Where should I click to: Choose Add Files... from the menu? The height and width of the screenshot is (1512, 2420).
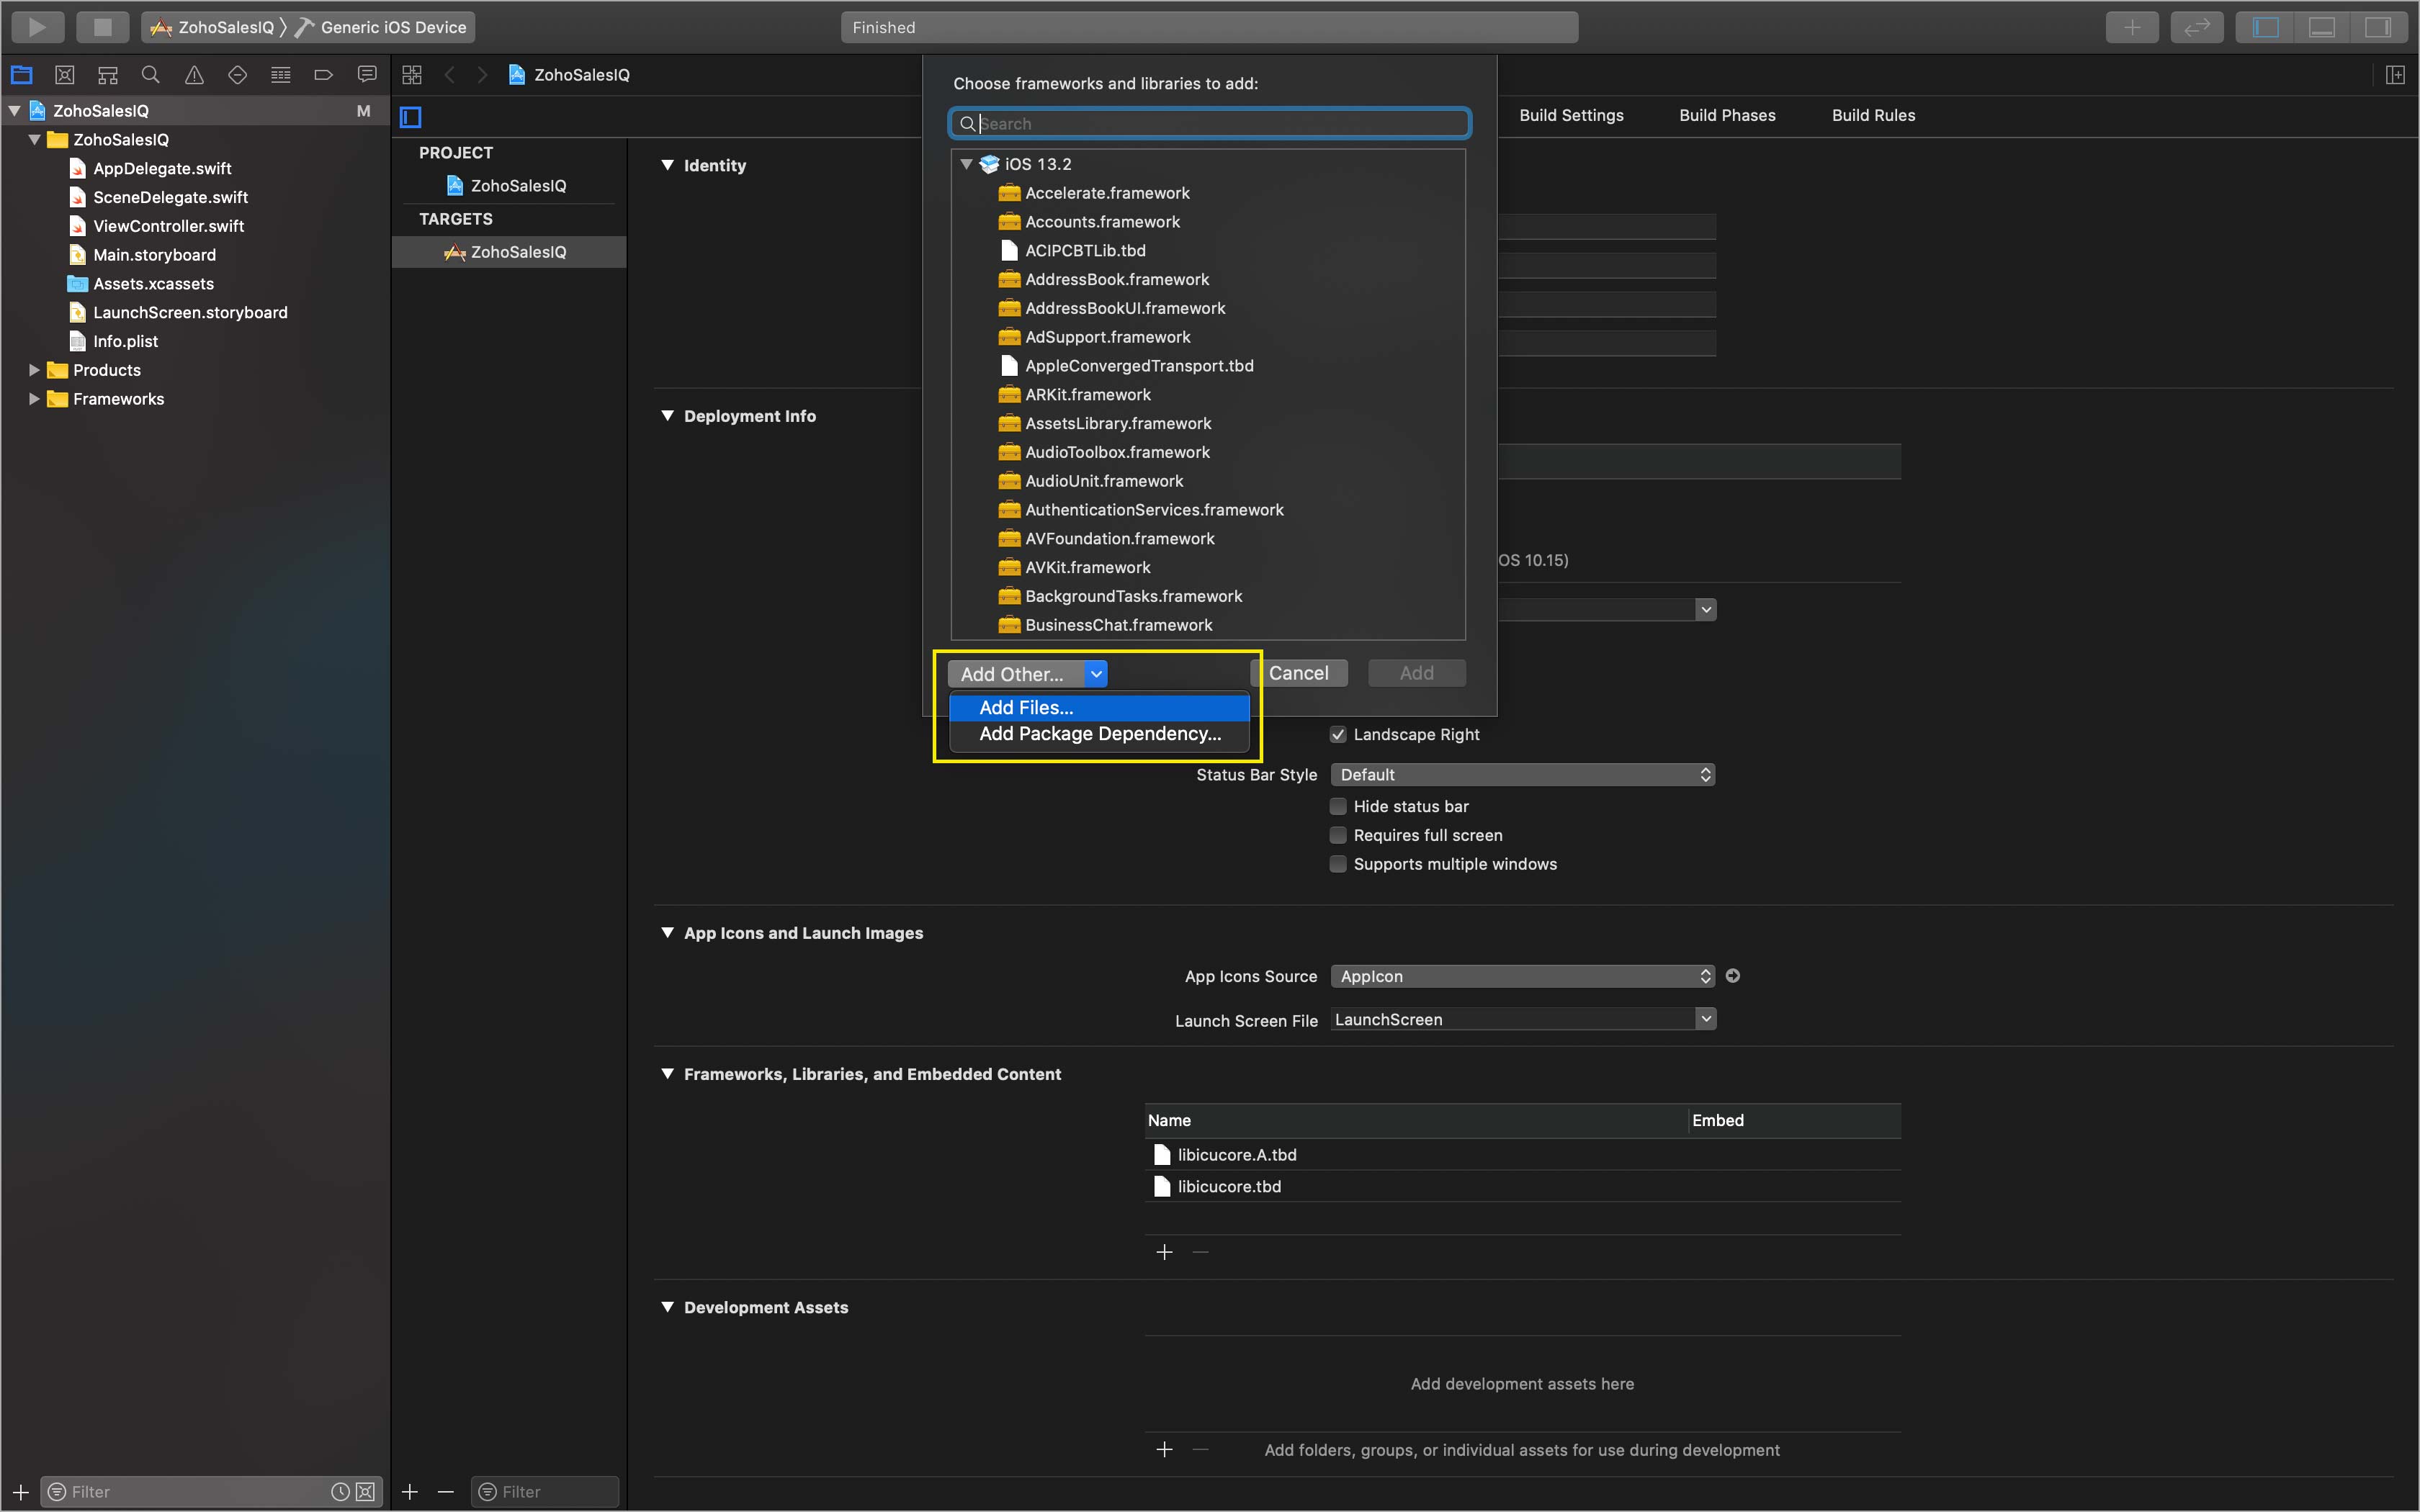point(1099,707)
